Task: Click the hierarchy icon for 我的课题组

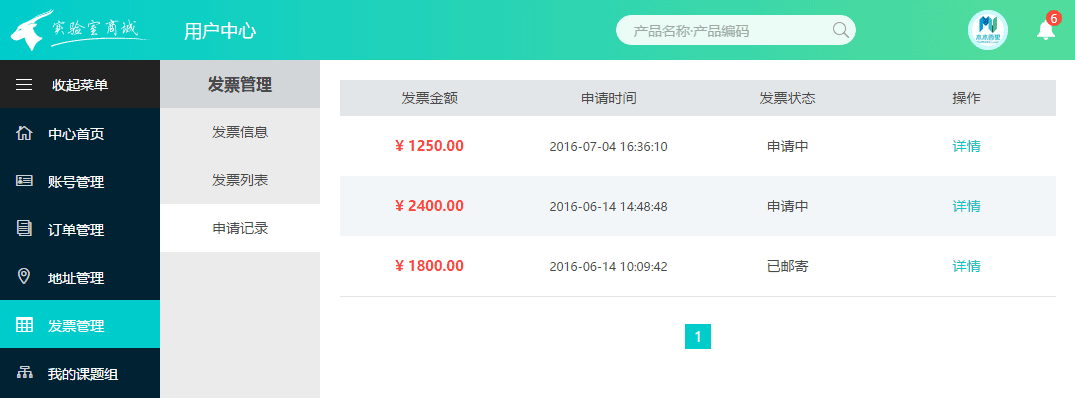Action: tap(24, 373)
